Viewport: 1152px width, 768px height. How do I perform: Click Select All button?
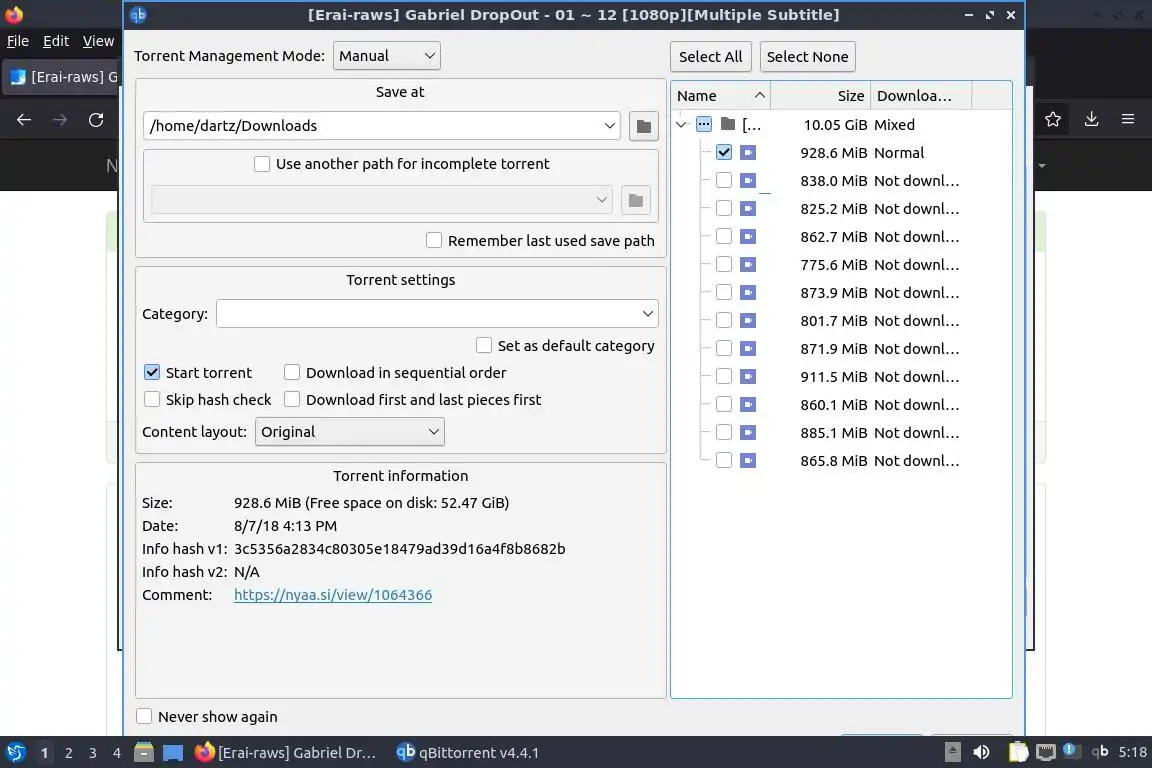710,57
